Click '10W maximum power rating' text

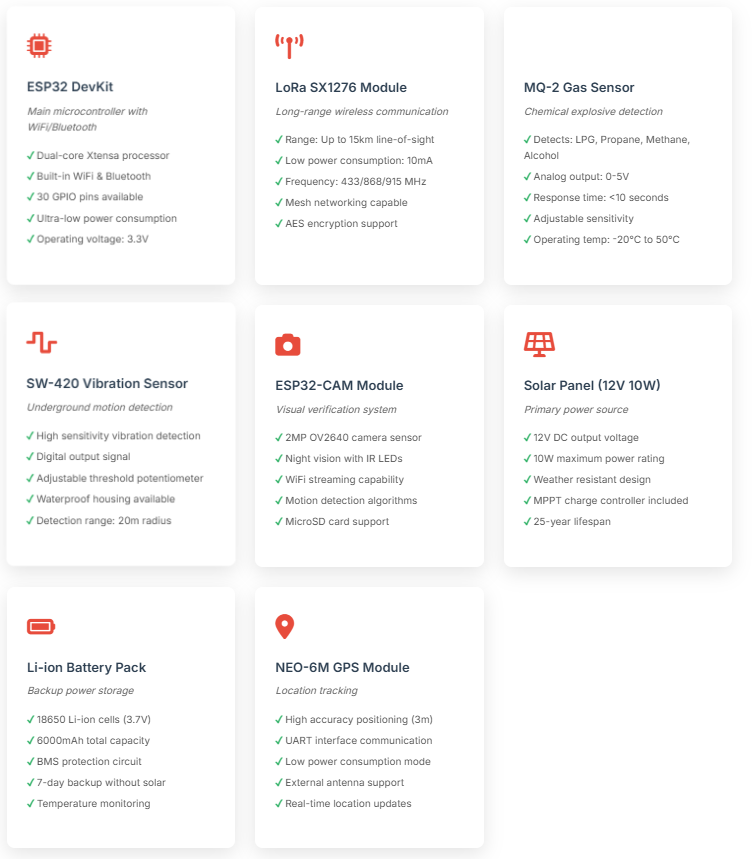599,459
